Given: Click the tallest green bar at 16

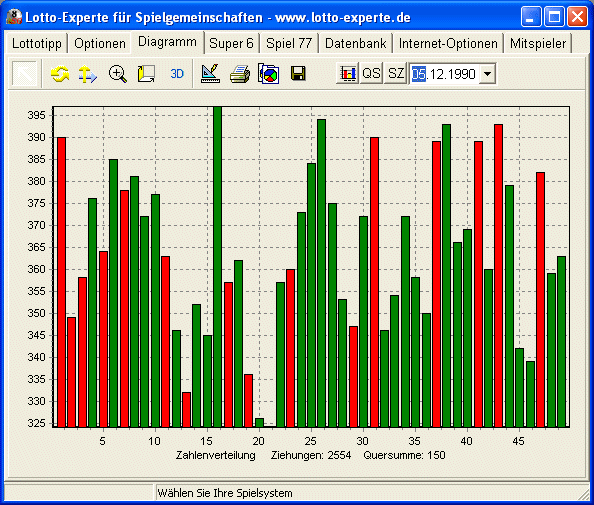Looking at the screenshot, I should 217,267.
